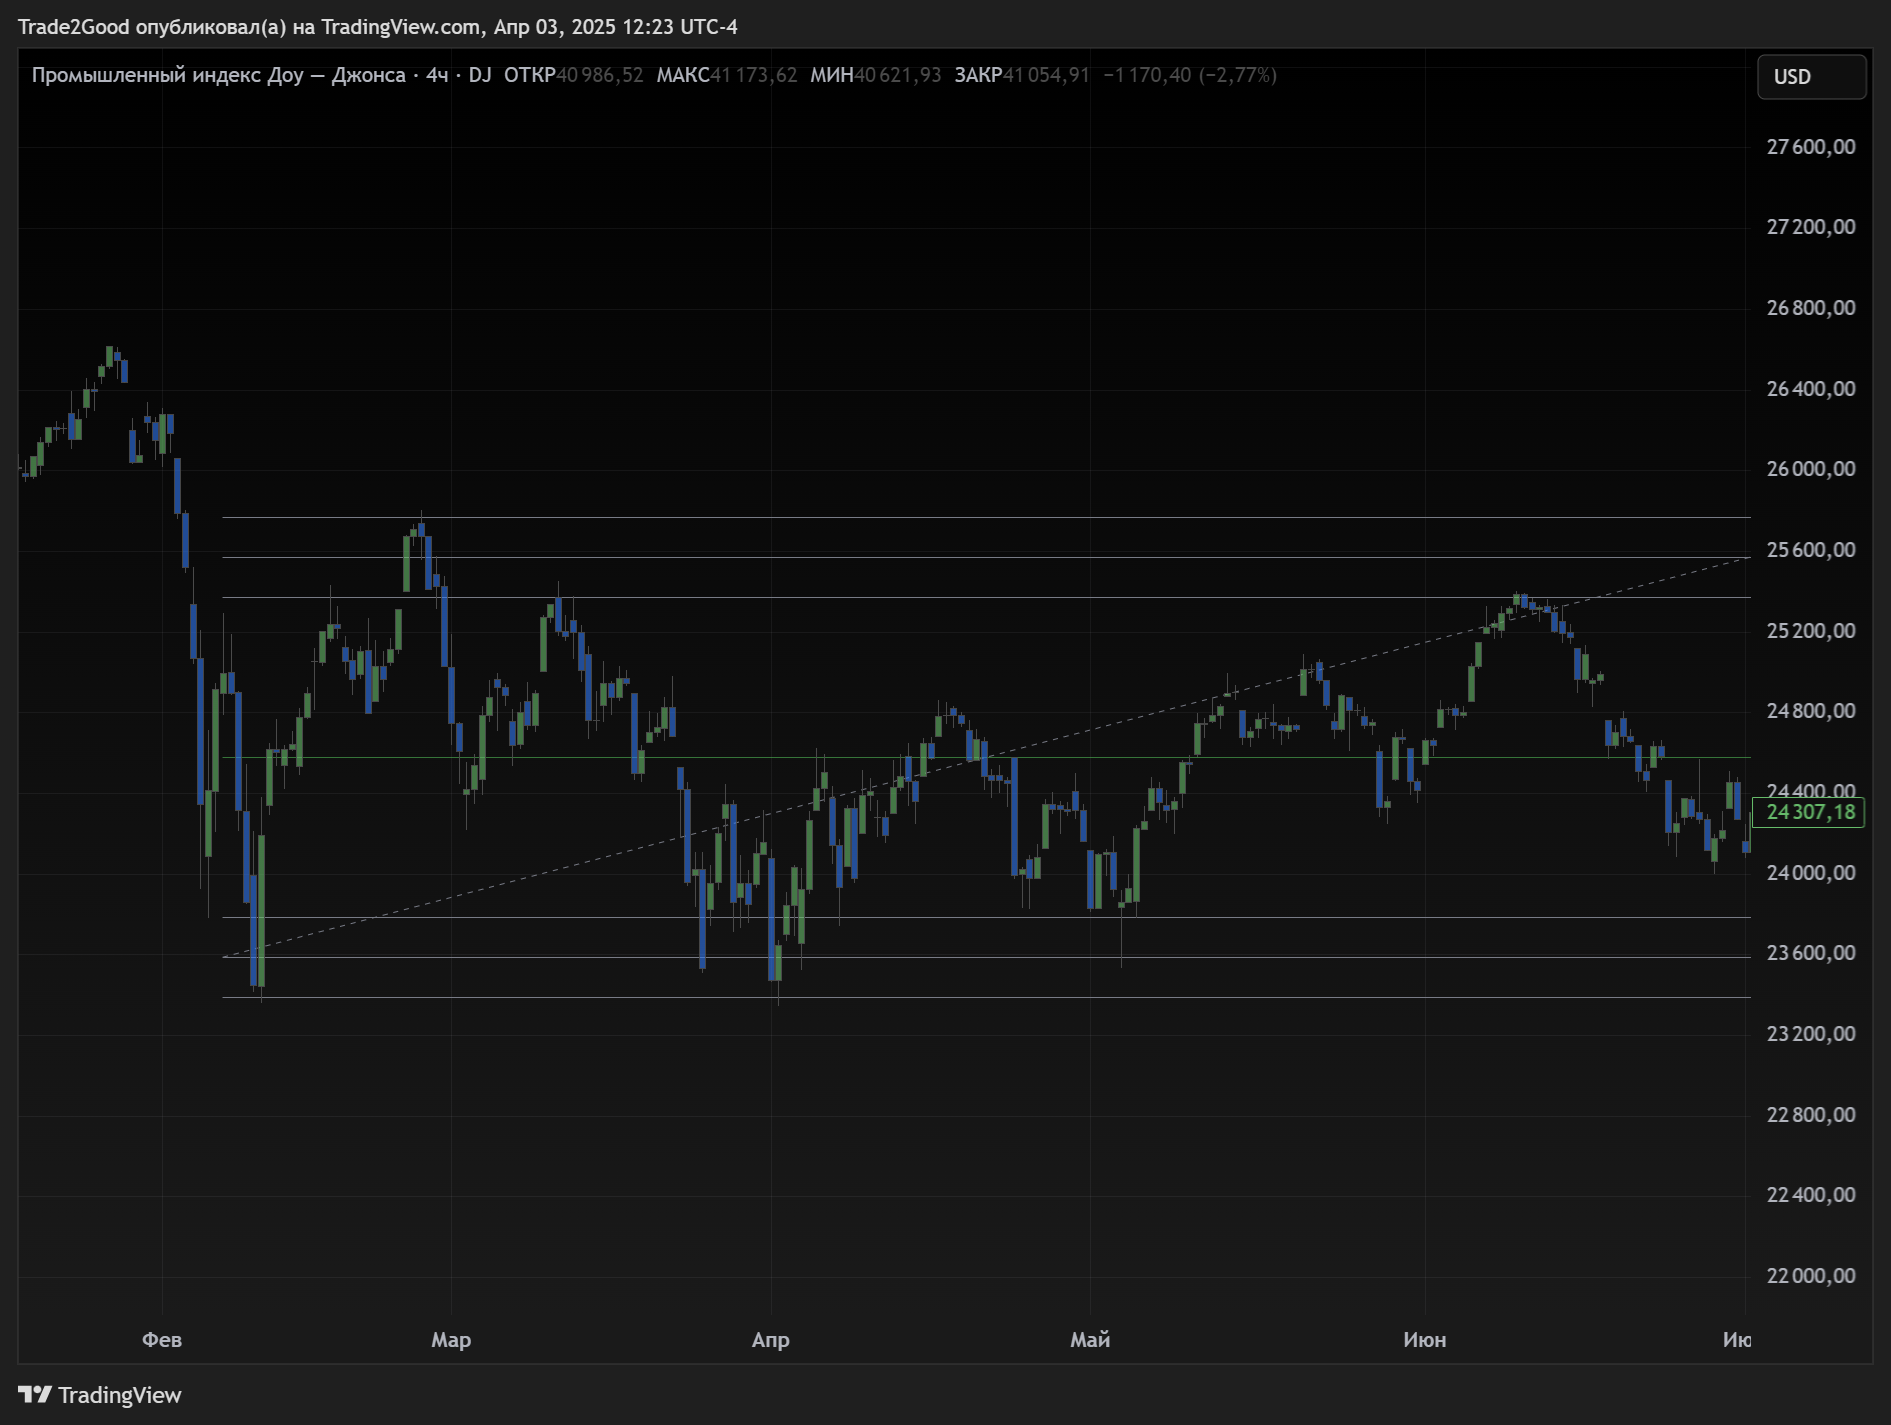Select the МИН low value 40 621,93
The height and width of the screenshot is (1425, 1891).
coord(897,75)
